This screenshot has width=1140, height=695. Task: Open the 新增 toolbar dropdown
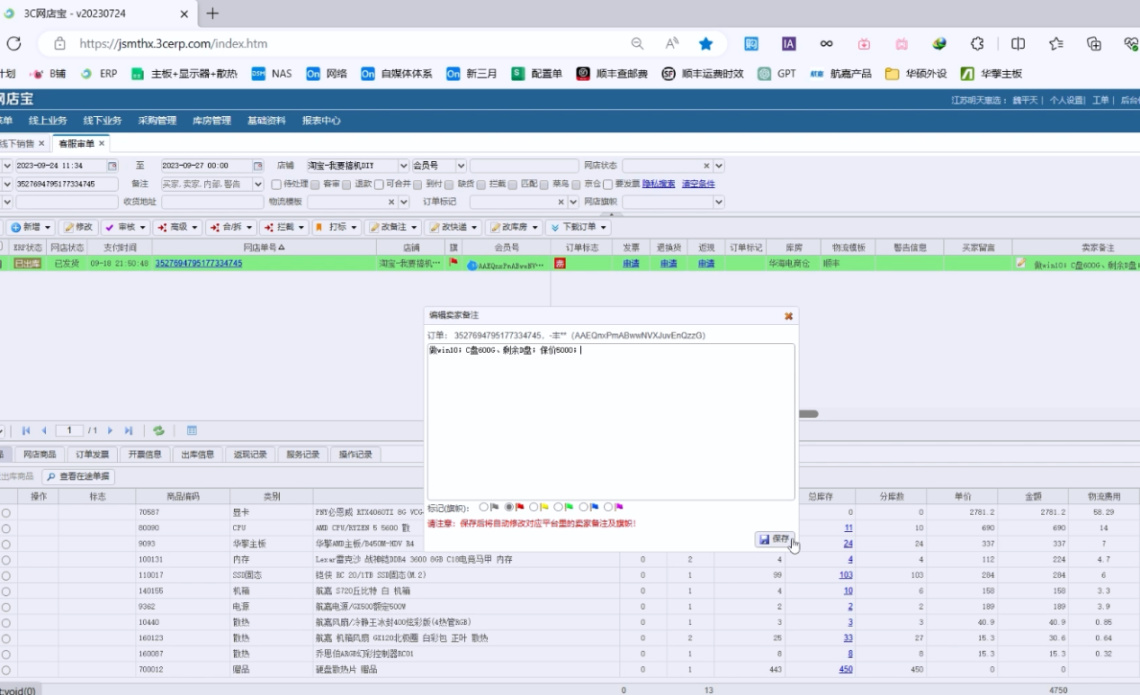click(x=30, y=227)
